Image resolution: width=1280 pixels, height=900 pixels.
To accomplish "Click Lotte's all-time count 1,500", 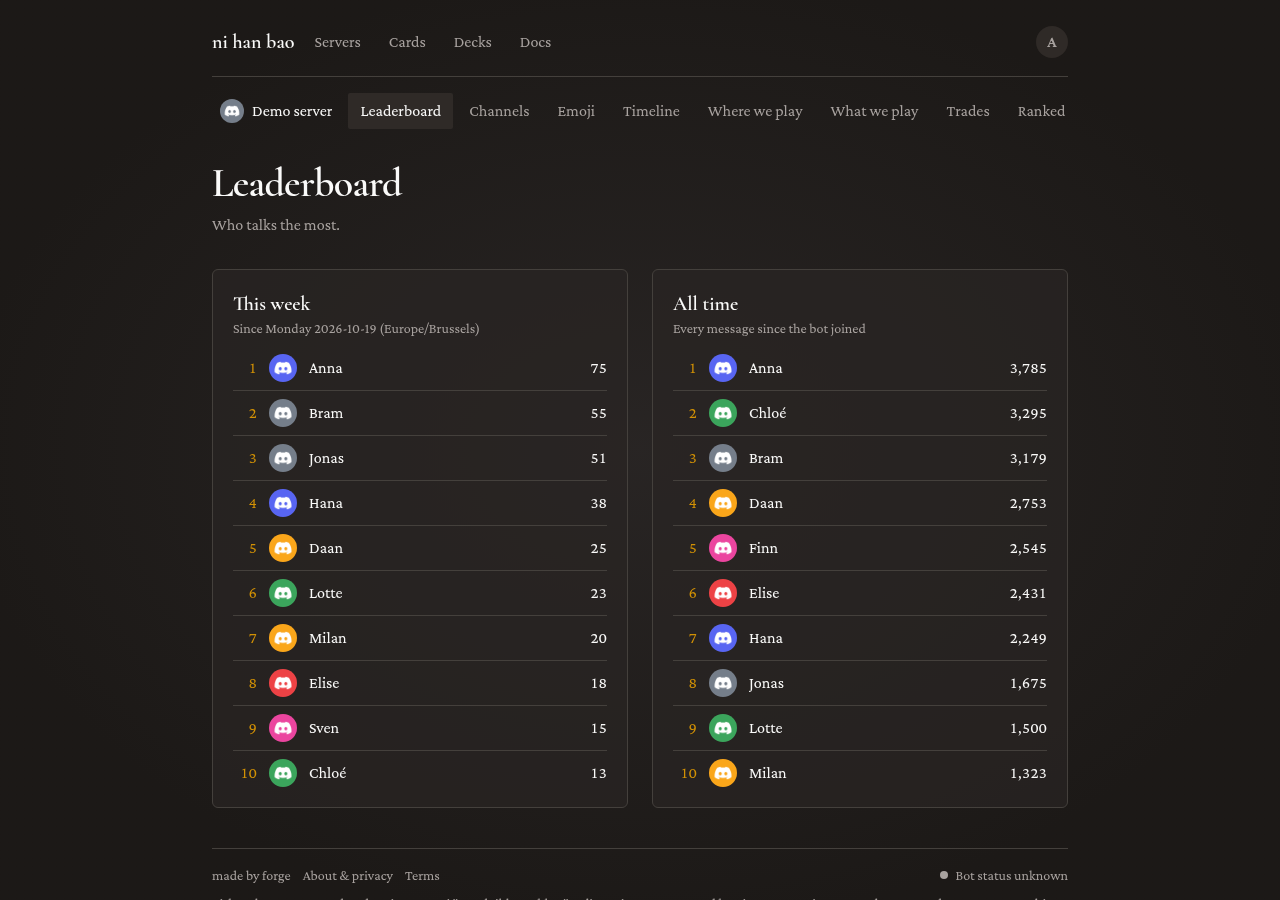I will tap(1028, 728).
